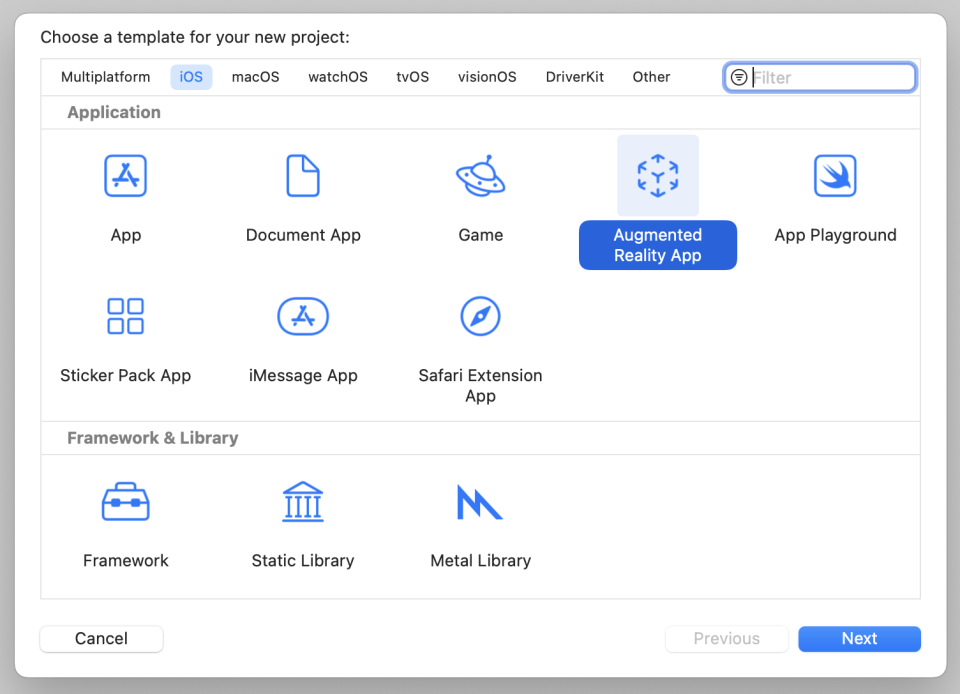The width and height of the screenshot is (960, 694).
Task: Open the DriverKit templates
Action: [x=574, y=77]
